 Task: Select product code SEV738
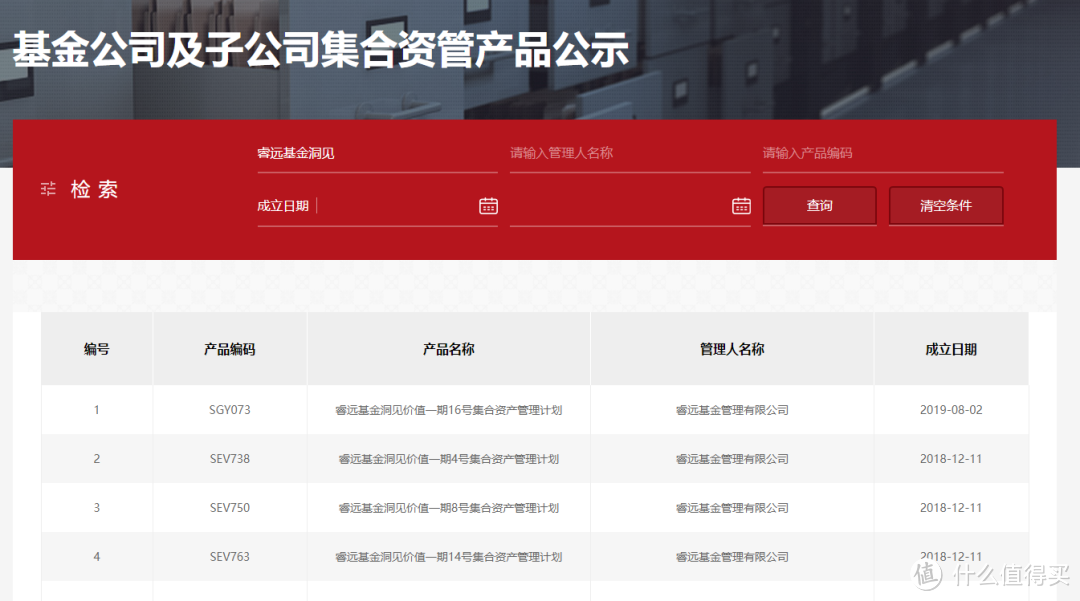(229, 458)
